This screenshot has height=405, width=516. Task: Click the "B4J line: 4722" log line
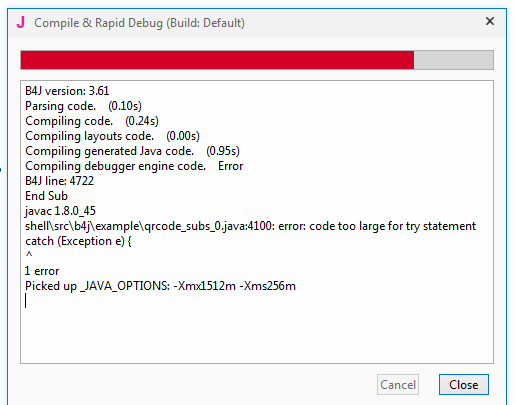coord(59,181)
